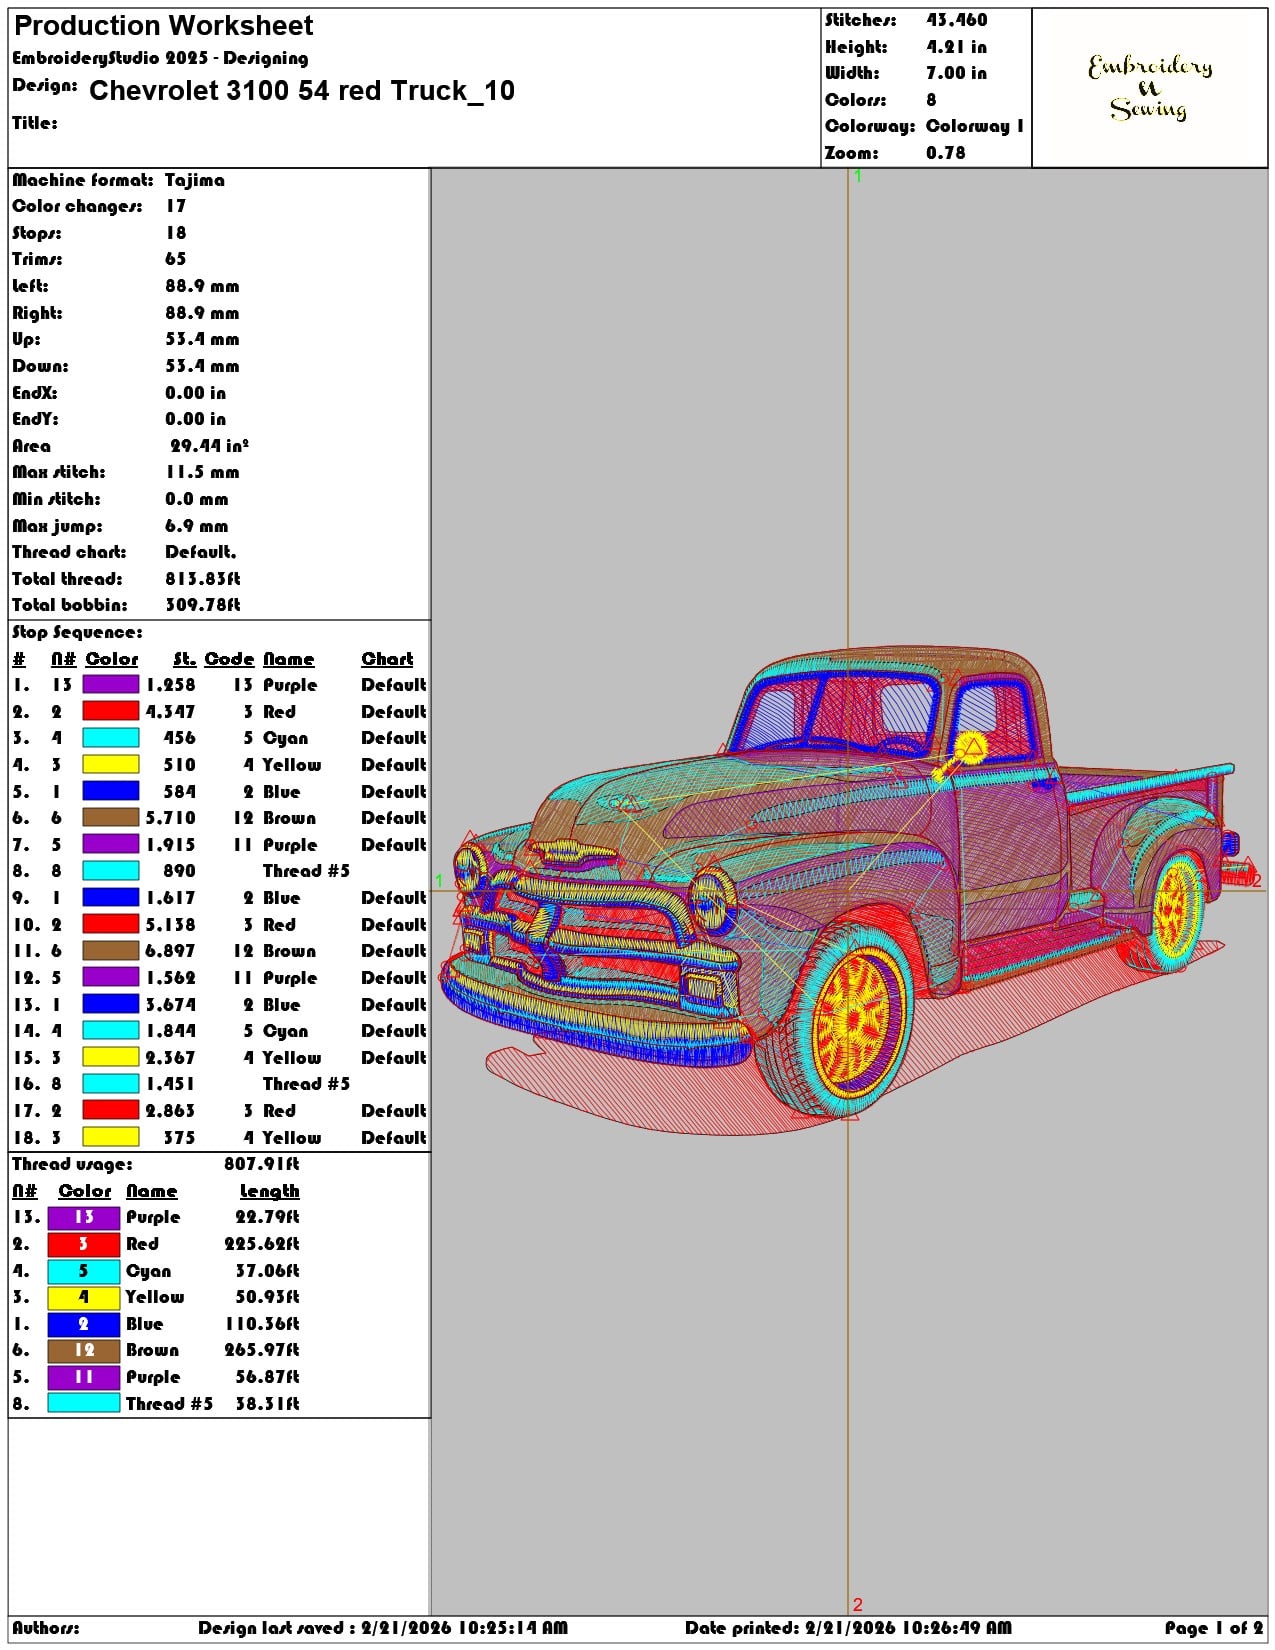Select the cyan Thread #5 swatch in stop 8
Image resolution: width=1275 pixels, height=1650 pixels.
point(110,871)
